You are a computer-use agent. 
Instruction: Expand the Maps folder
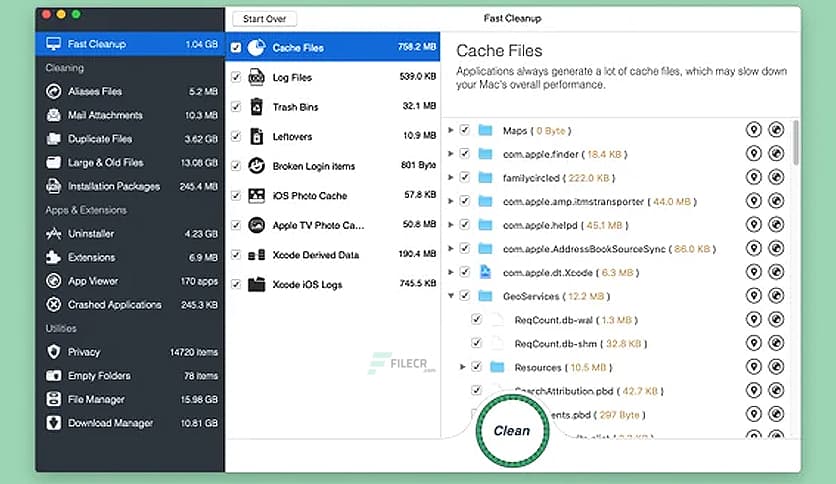pyautogui.click(x=451, y=130)
